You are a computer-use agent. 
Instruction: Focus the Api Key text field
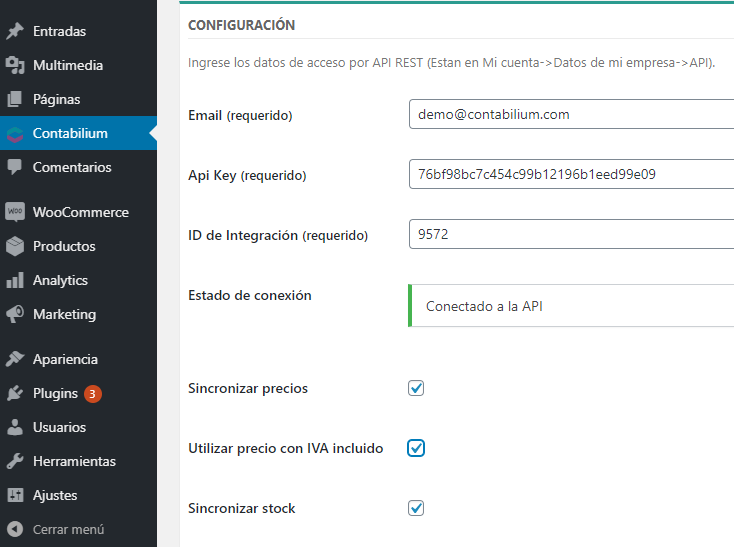pyautogui.click(x=571, y=174)
